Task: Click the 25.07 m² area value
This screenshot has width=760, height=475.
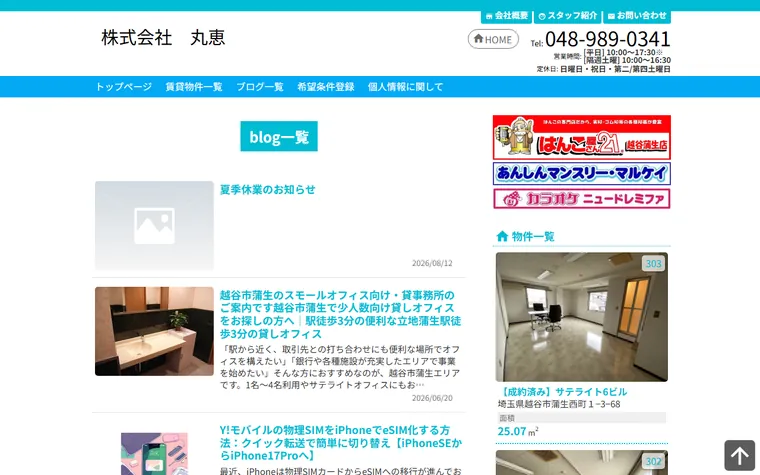Action: click(518, 431)
